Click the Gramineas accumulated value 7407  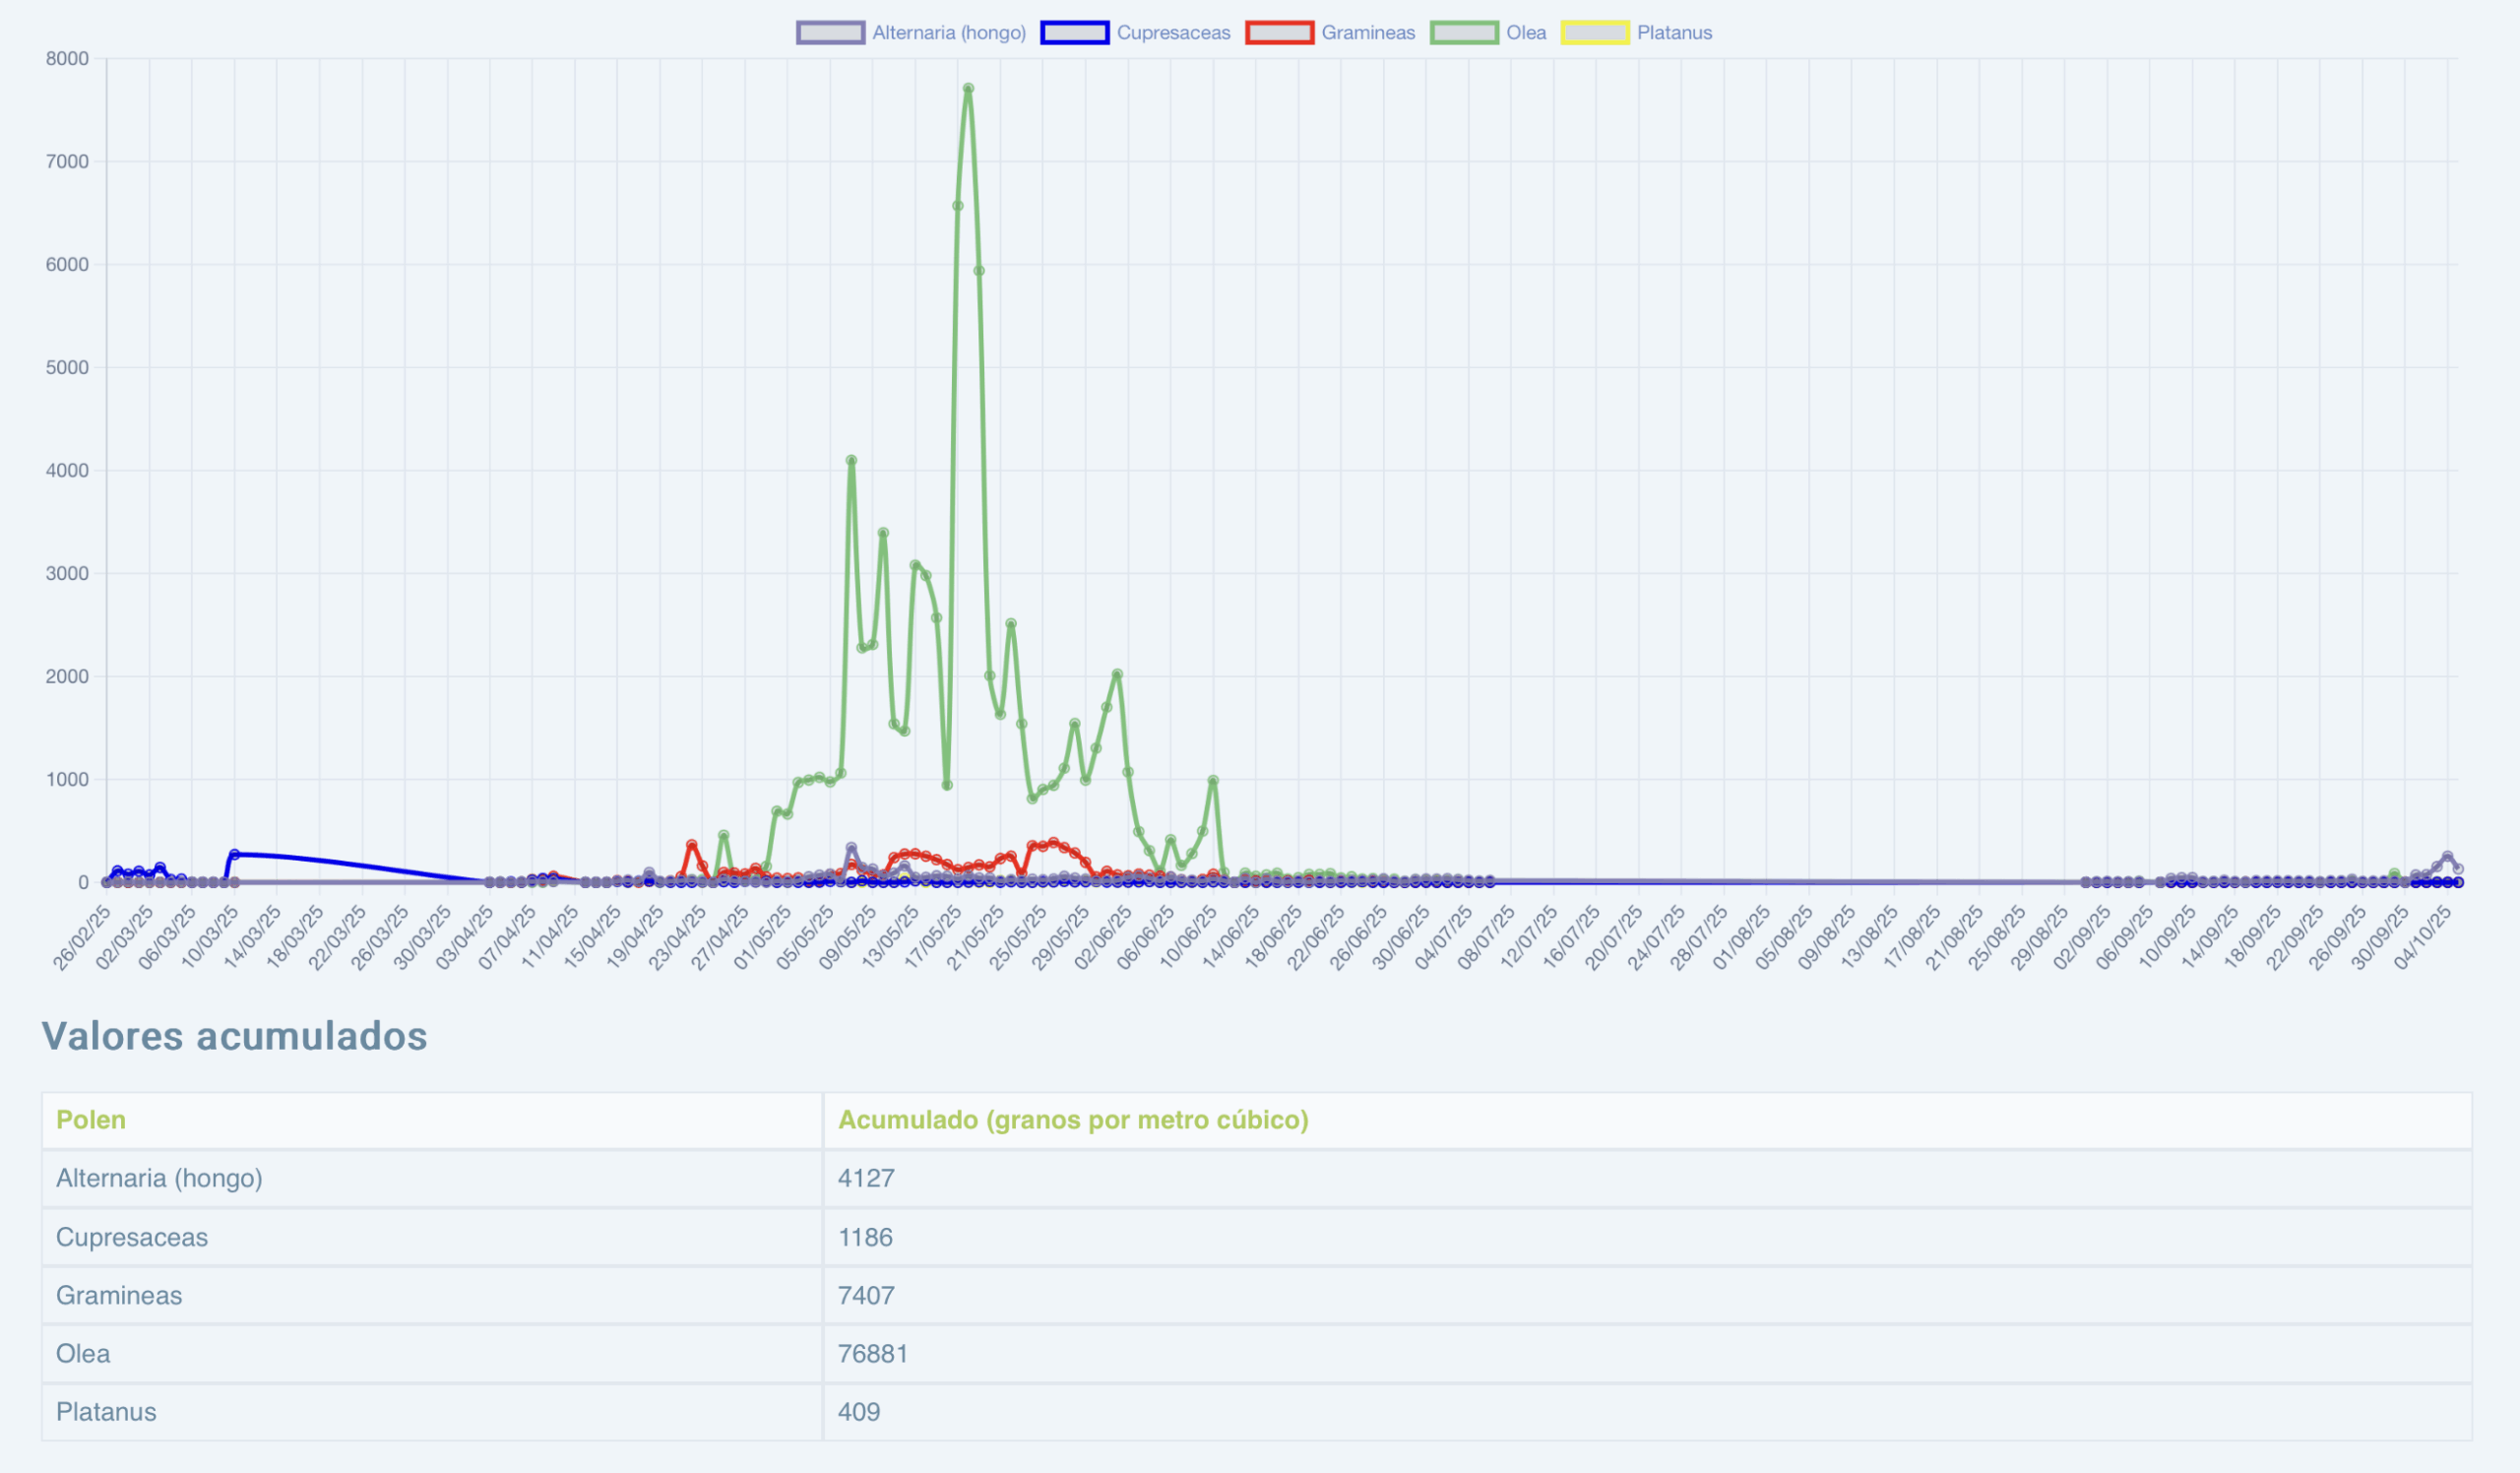pos(866,1296)
